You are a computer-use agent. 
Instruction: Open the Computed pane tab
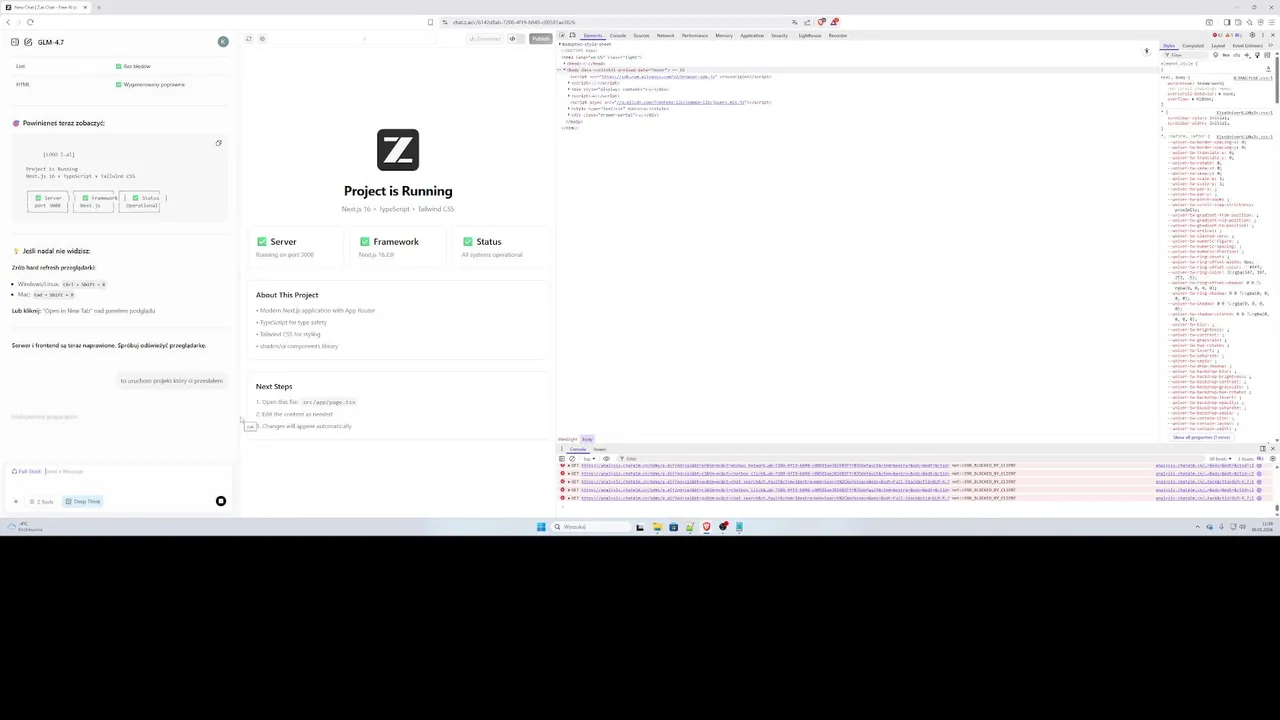1193,45
